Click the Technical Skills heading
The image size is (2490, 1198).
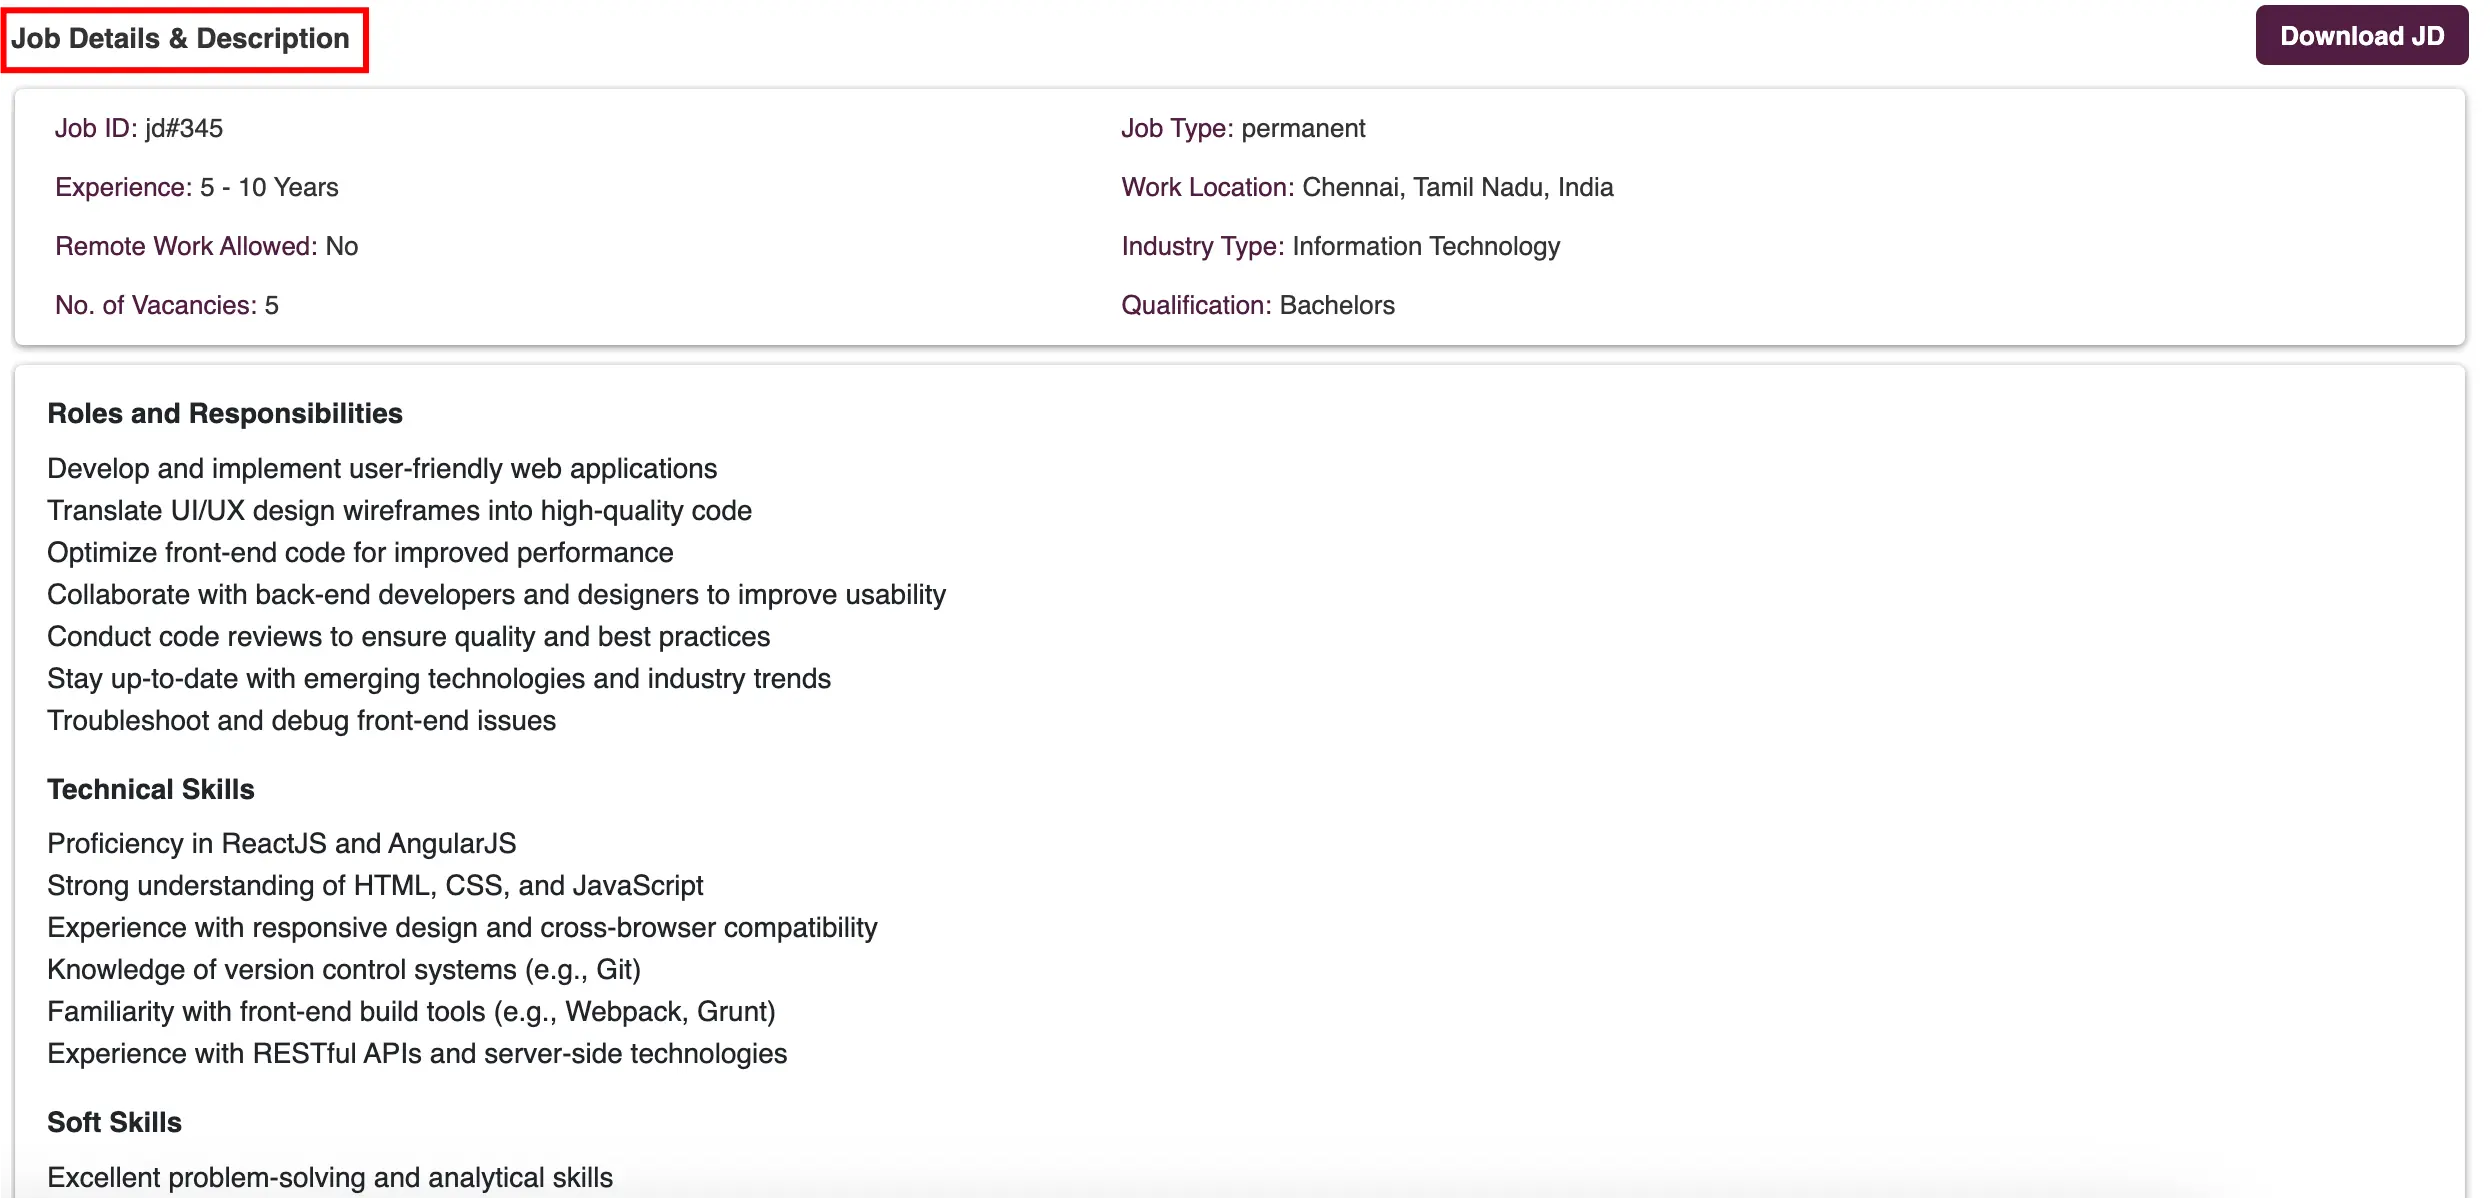click(x=151, y=789)
